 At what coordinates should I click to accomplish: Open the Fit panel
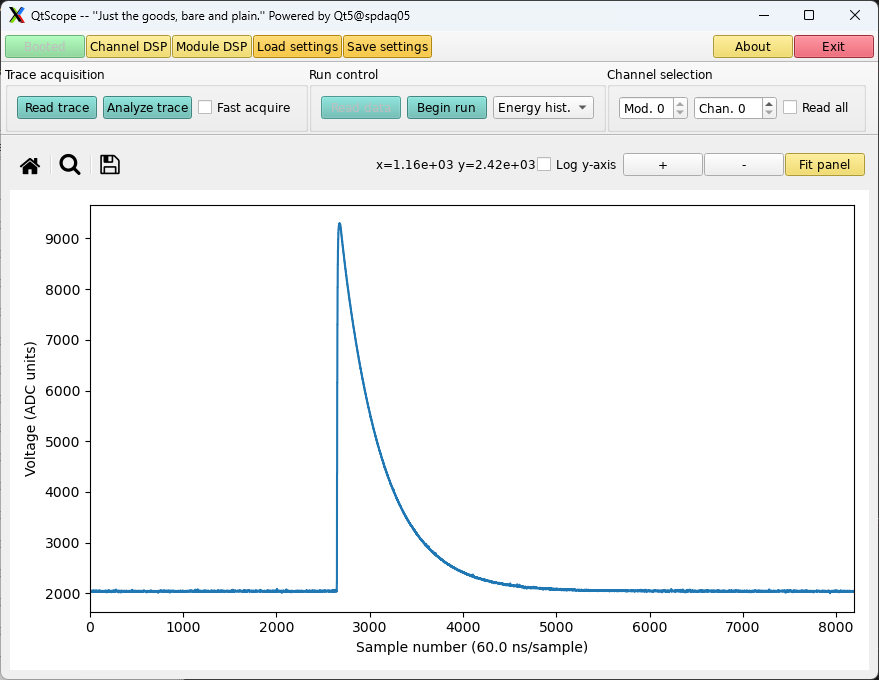(825, 165)
